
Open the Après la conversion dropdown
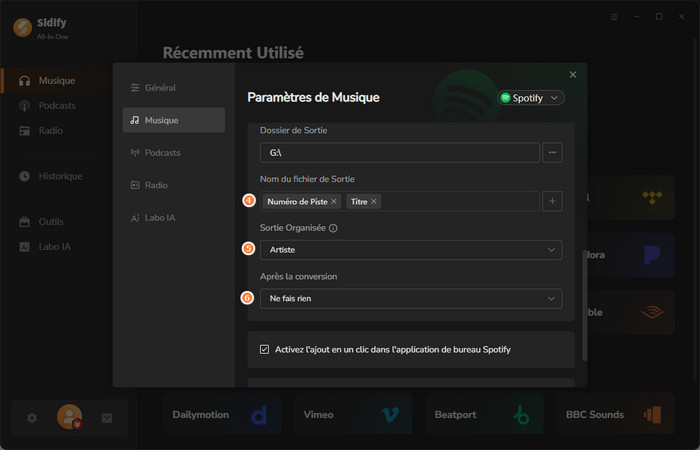click(x=410, y=298)
